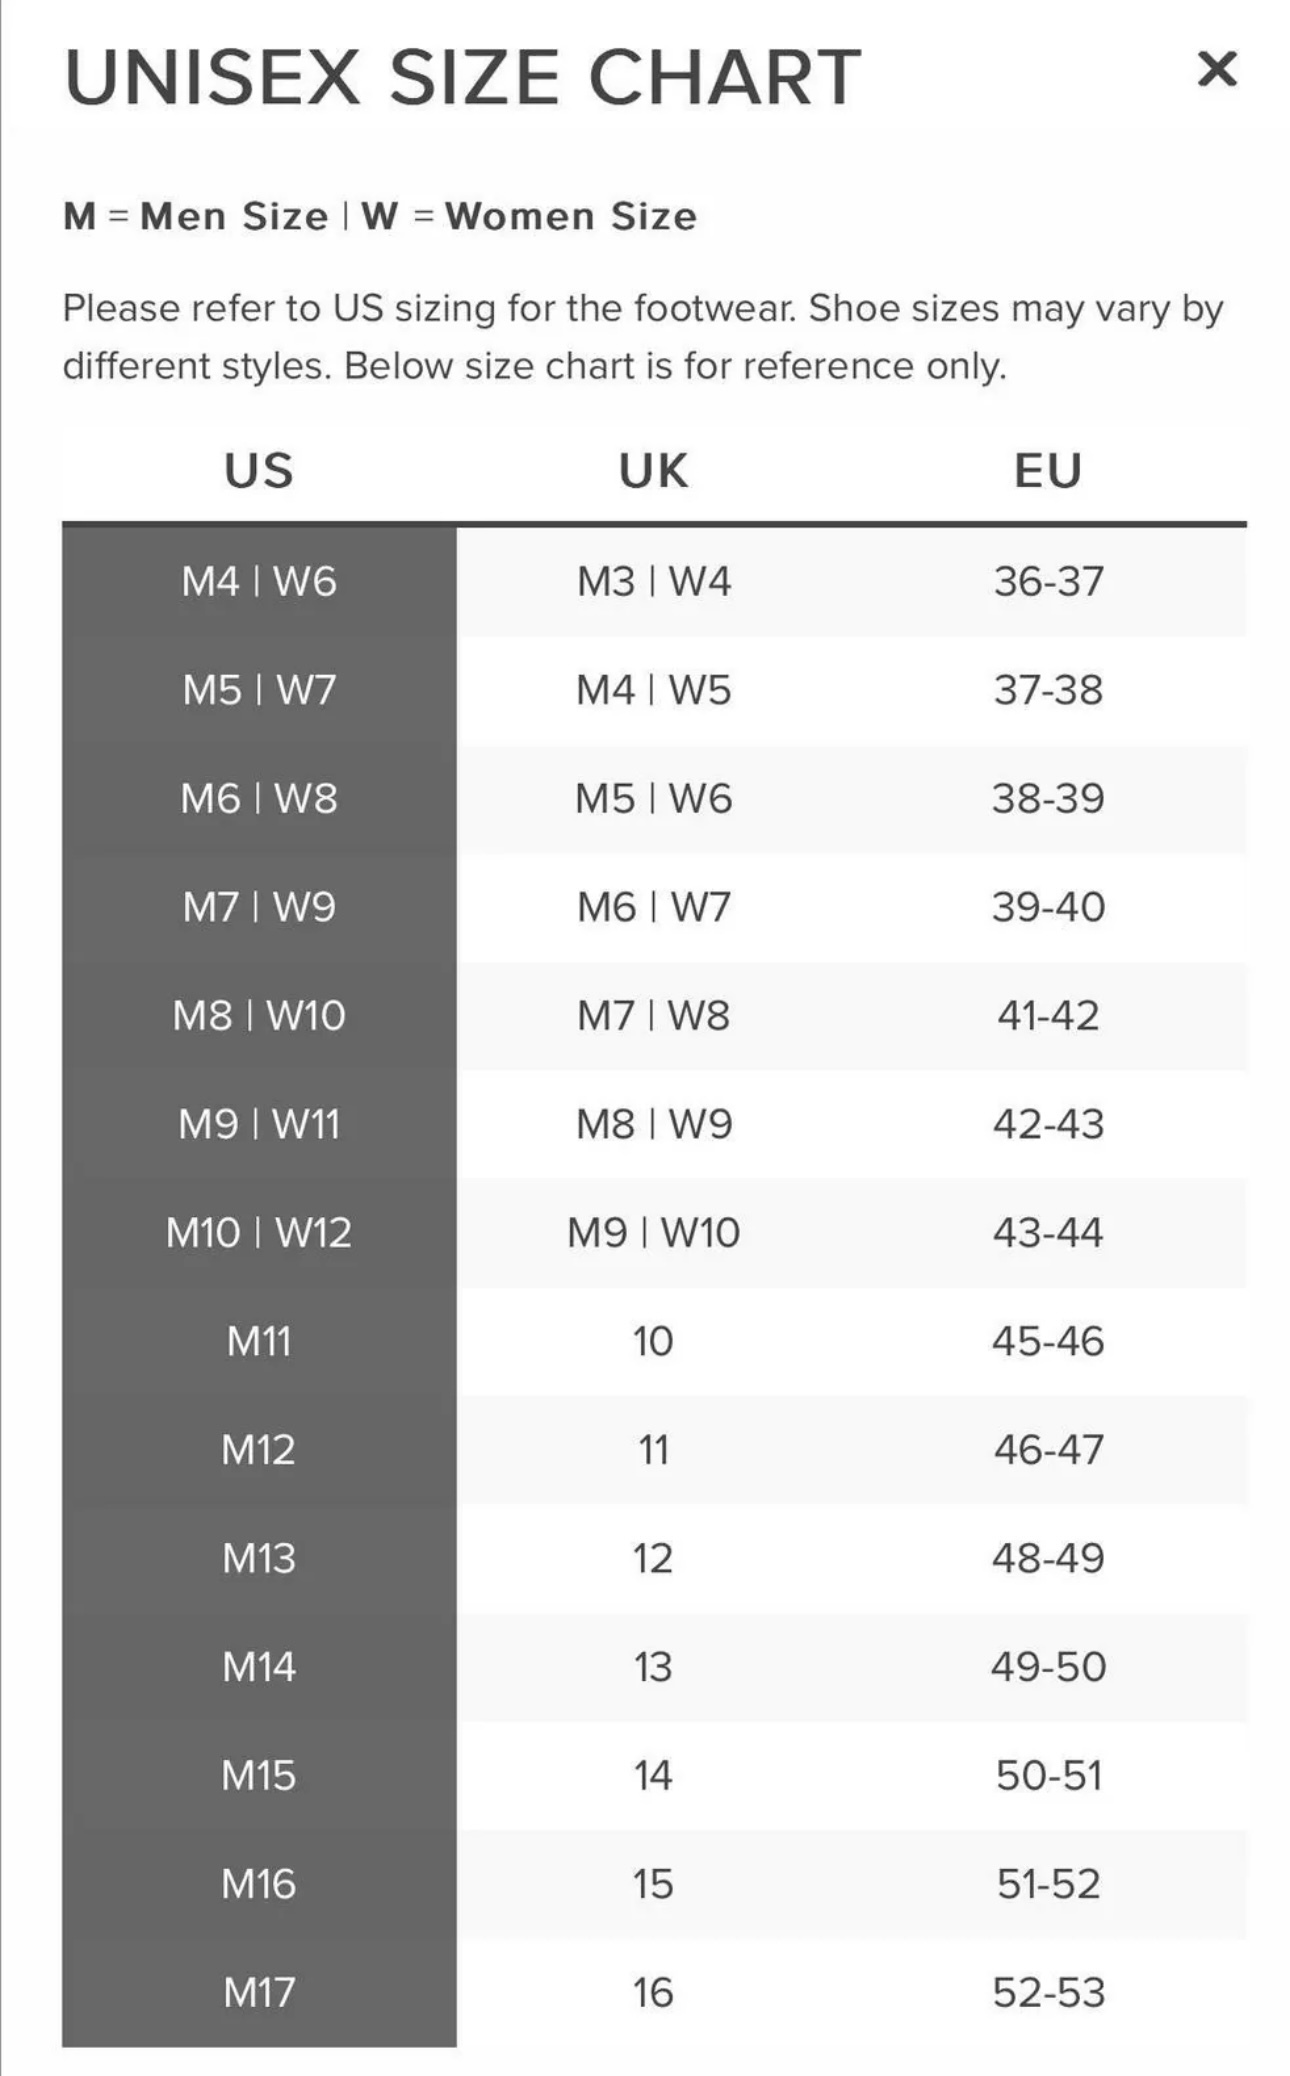
Task: Select the M13 US size cell
Action: pos(259,1558)
